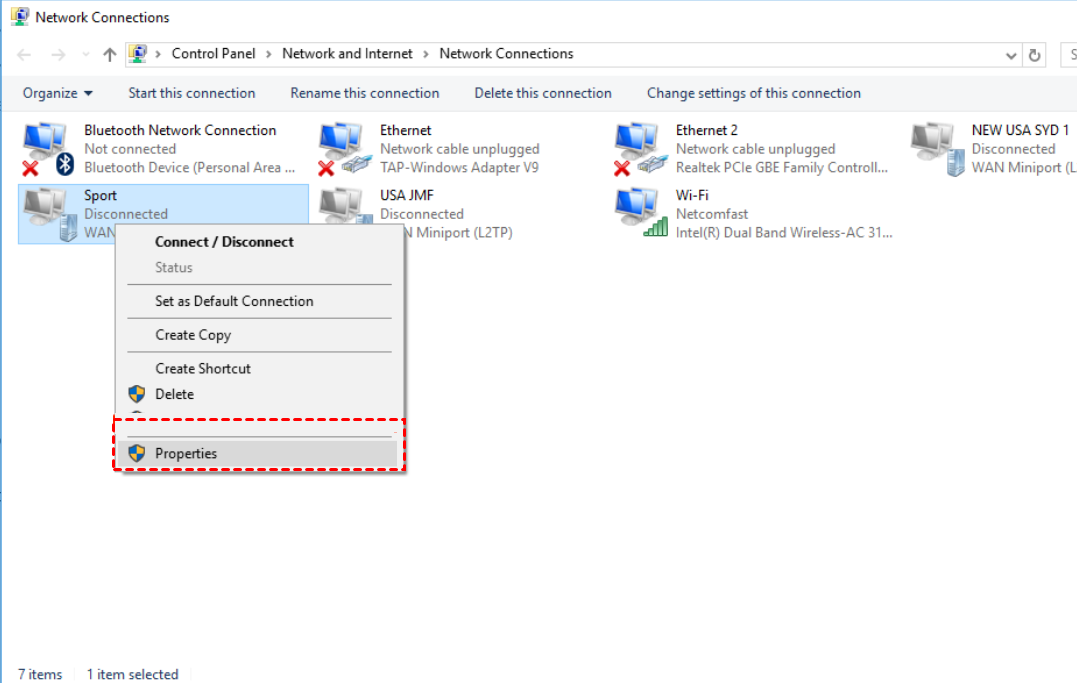Select the Wi-Fi adapter icon
This screenshot has height=683, width=1077.
[642, 214]
